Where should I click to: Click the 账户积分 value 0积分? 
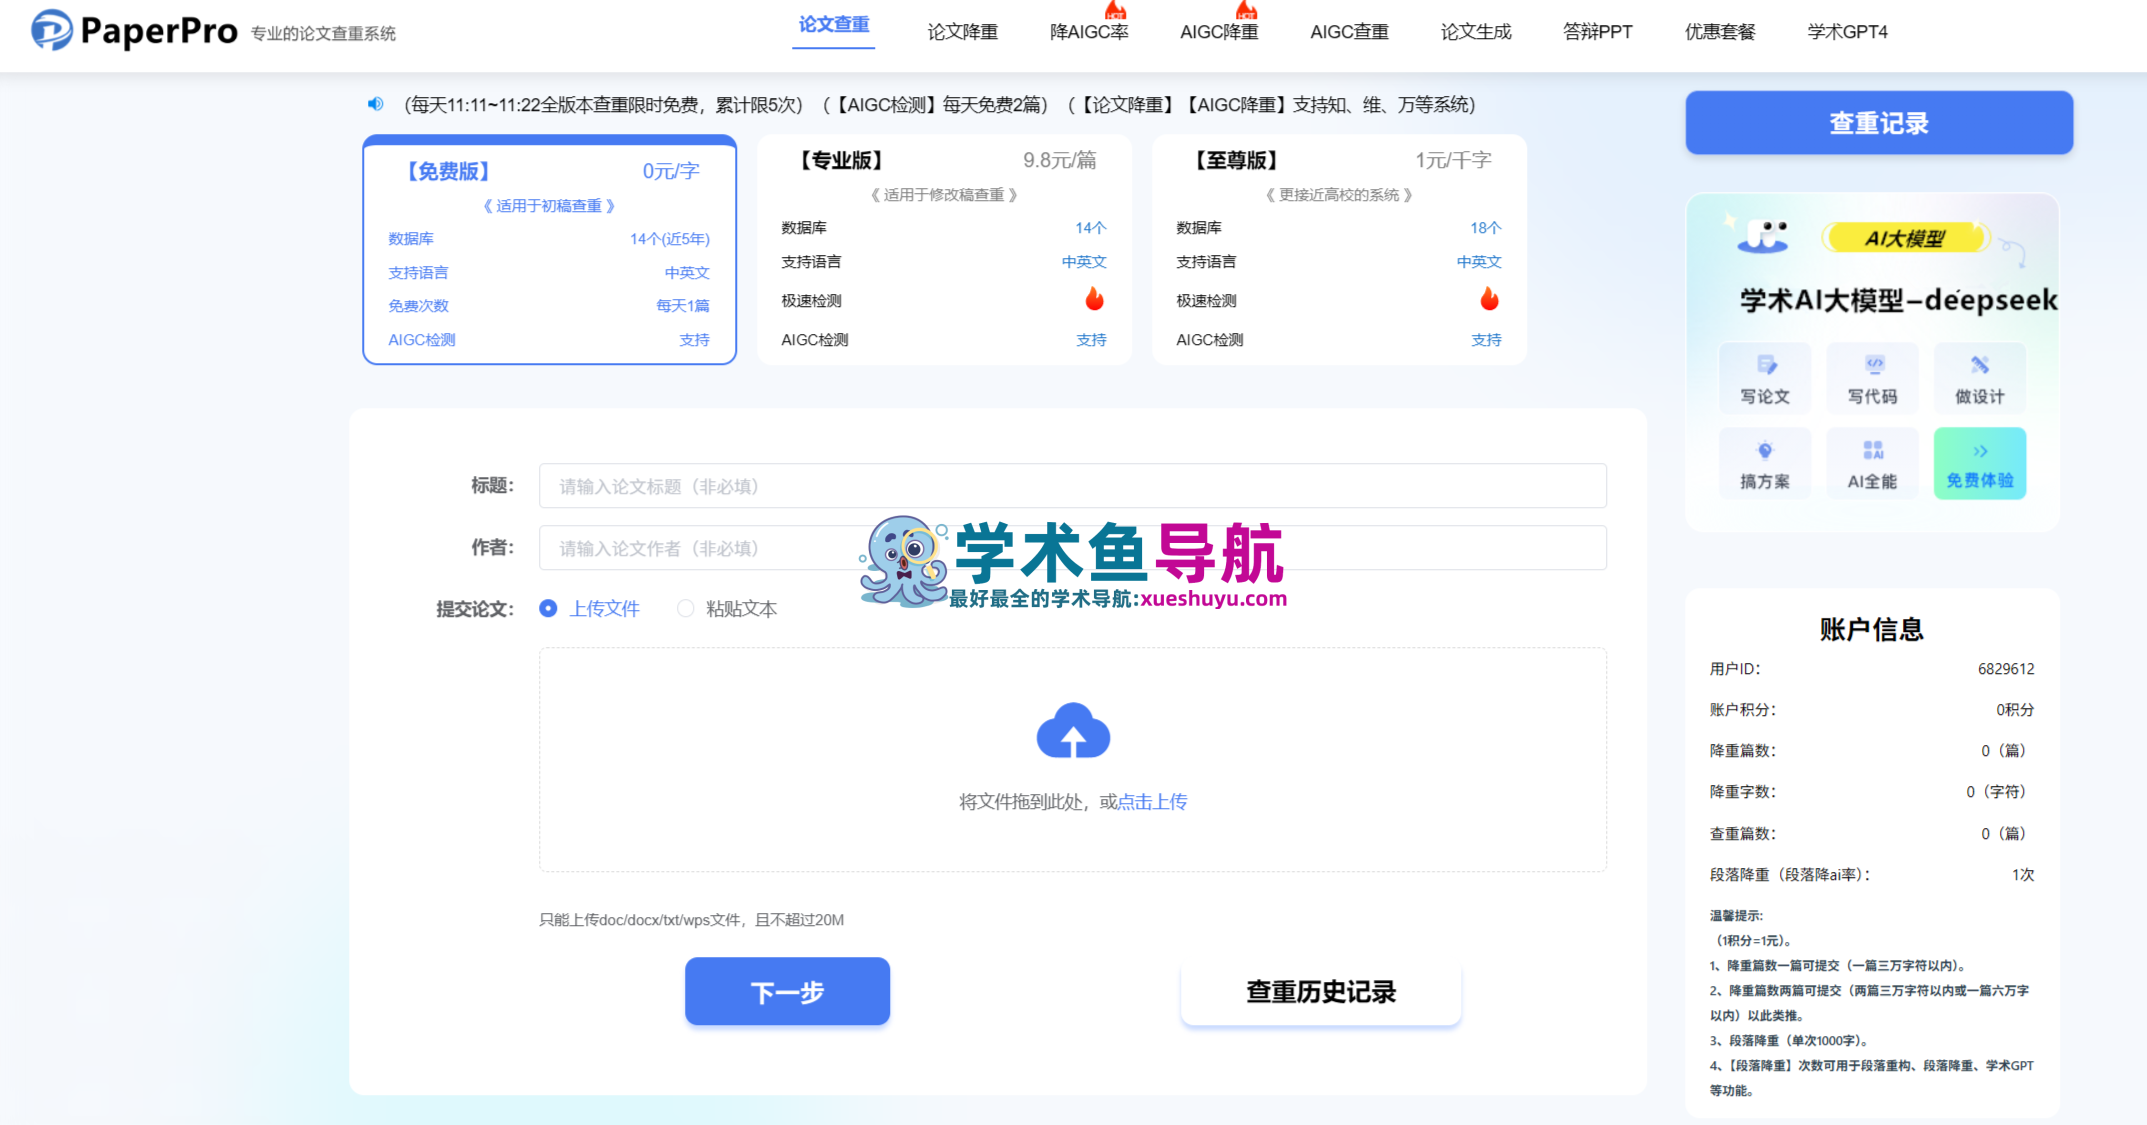click(2015, 710)
